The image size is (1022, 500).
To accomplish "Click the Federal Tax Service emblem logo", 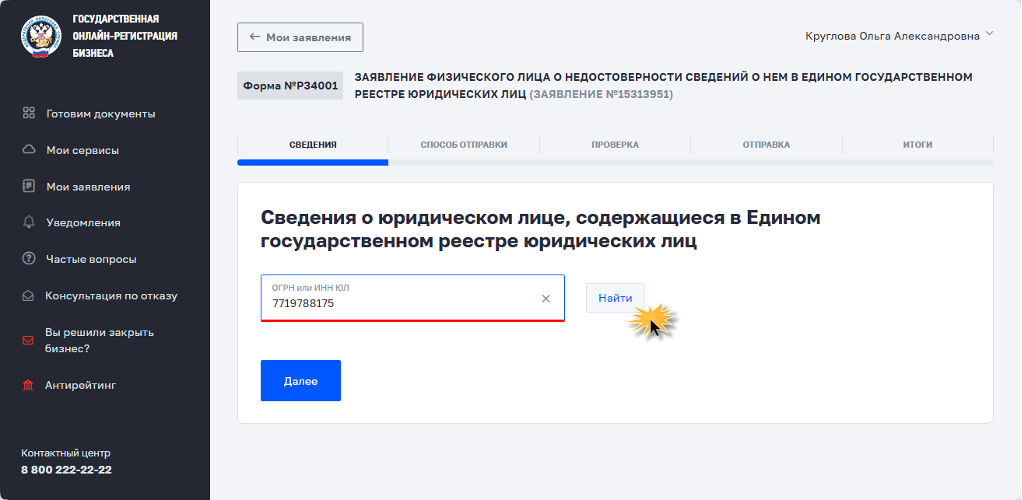I will (40, 37).
